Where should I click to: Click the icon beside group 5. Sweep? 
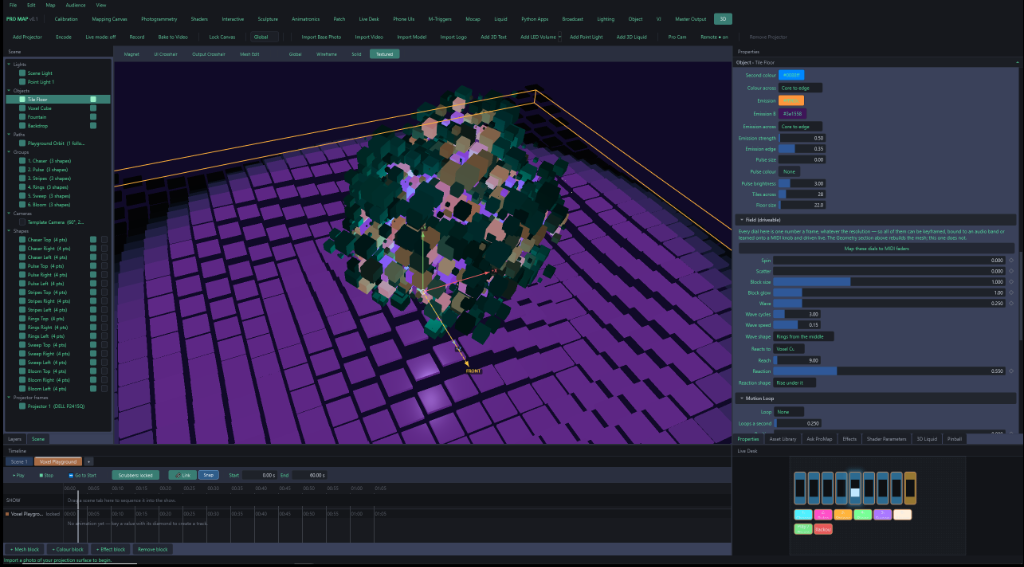pyautogui.click(x=22, y=196)
